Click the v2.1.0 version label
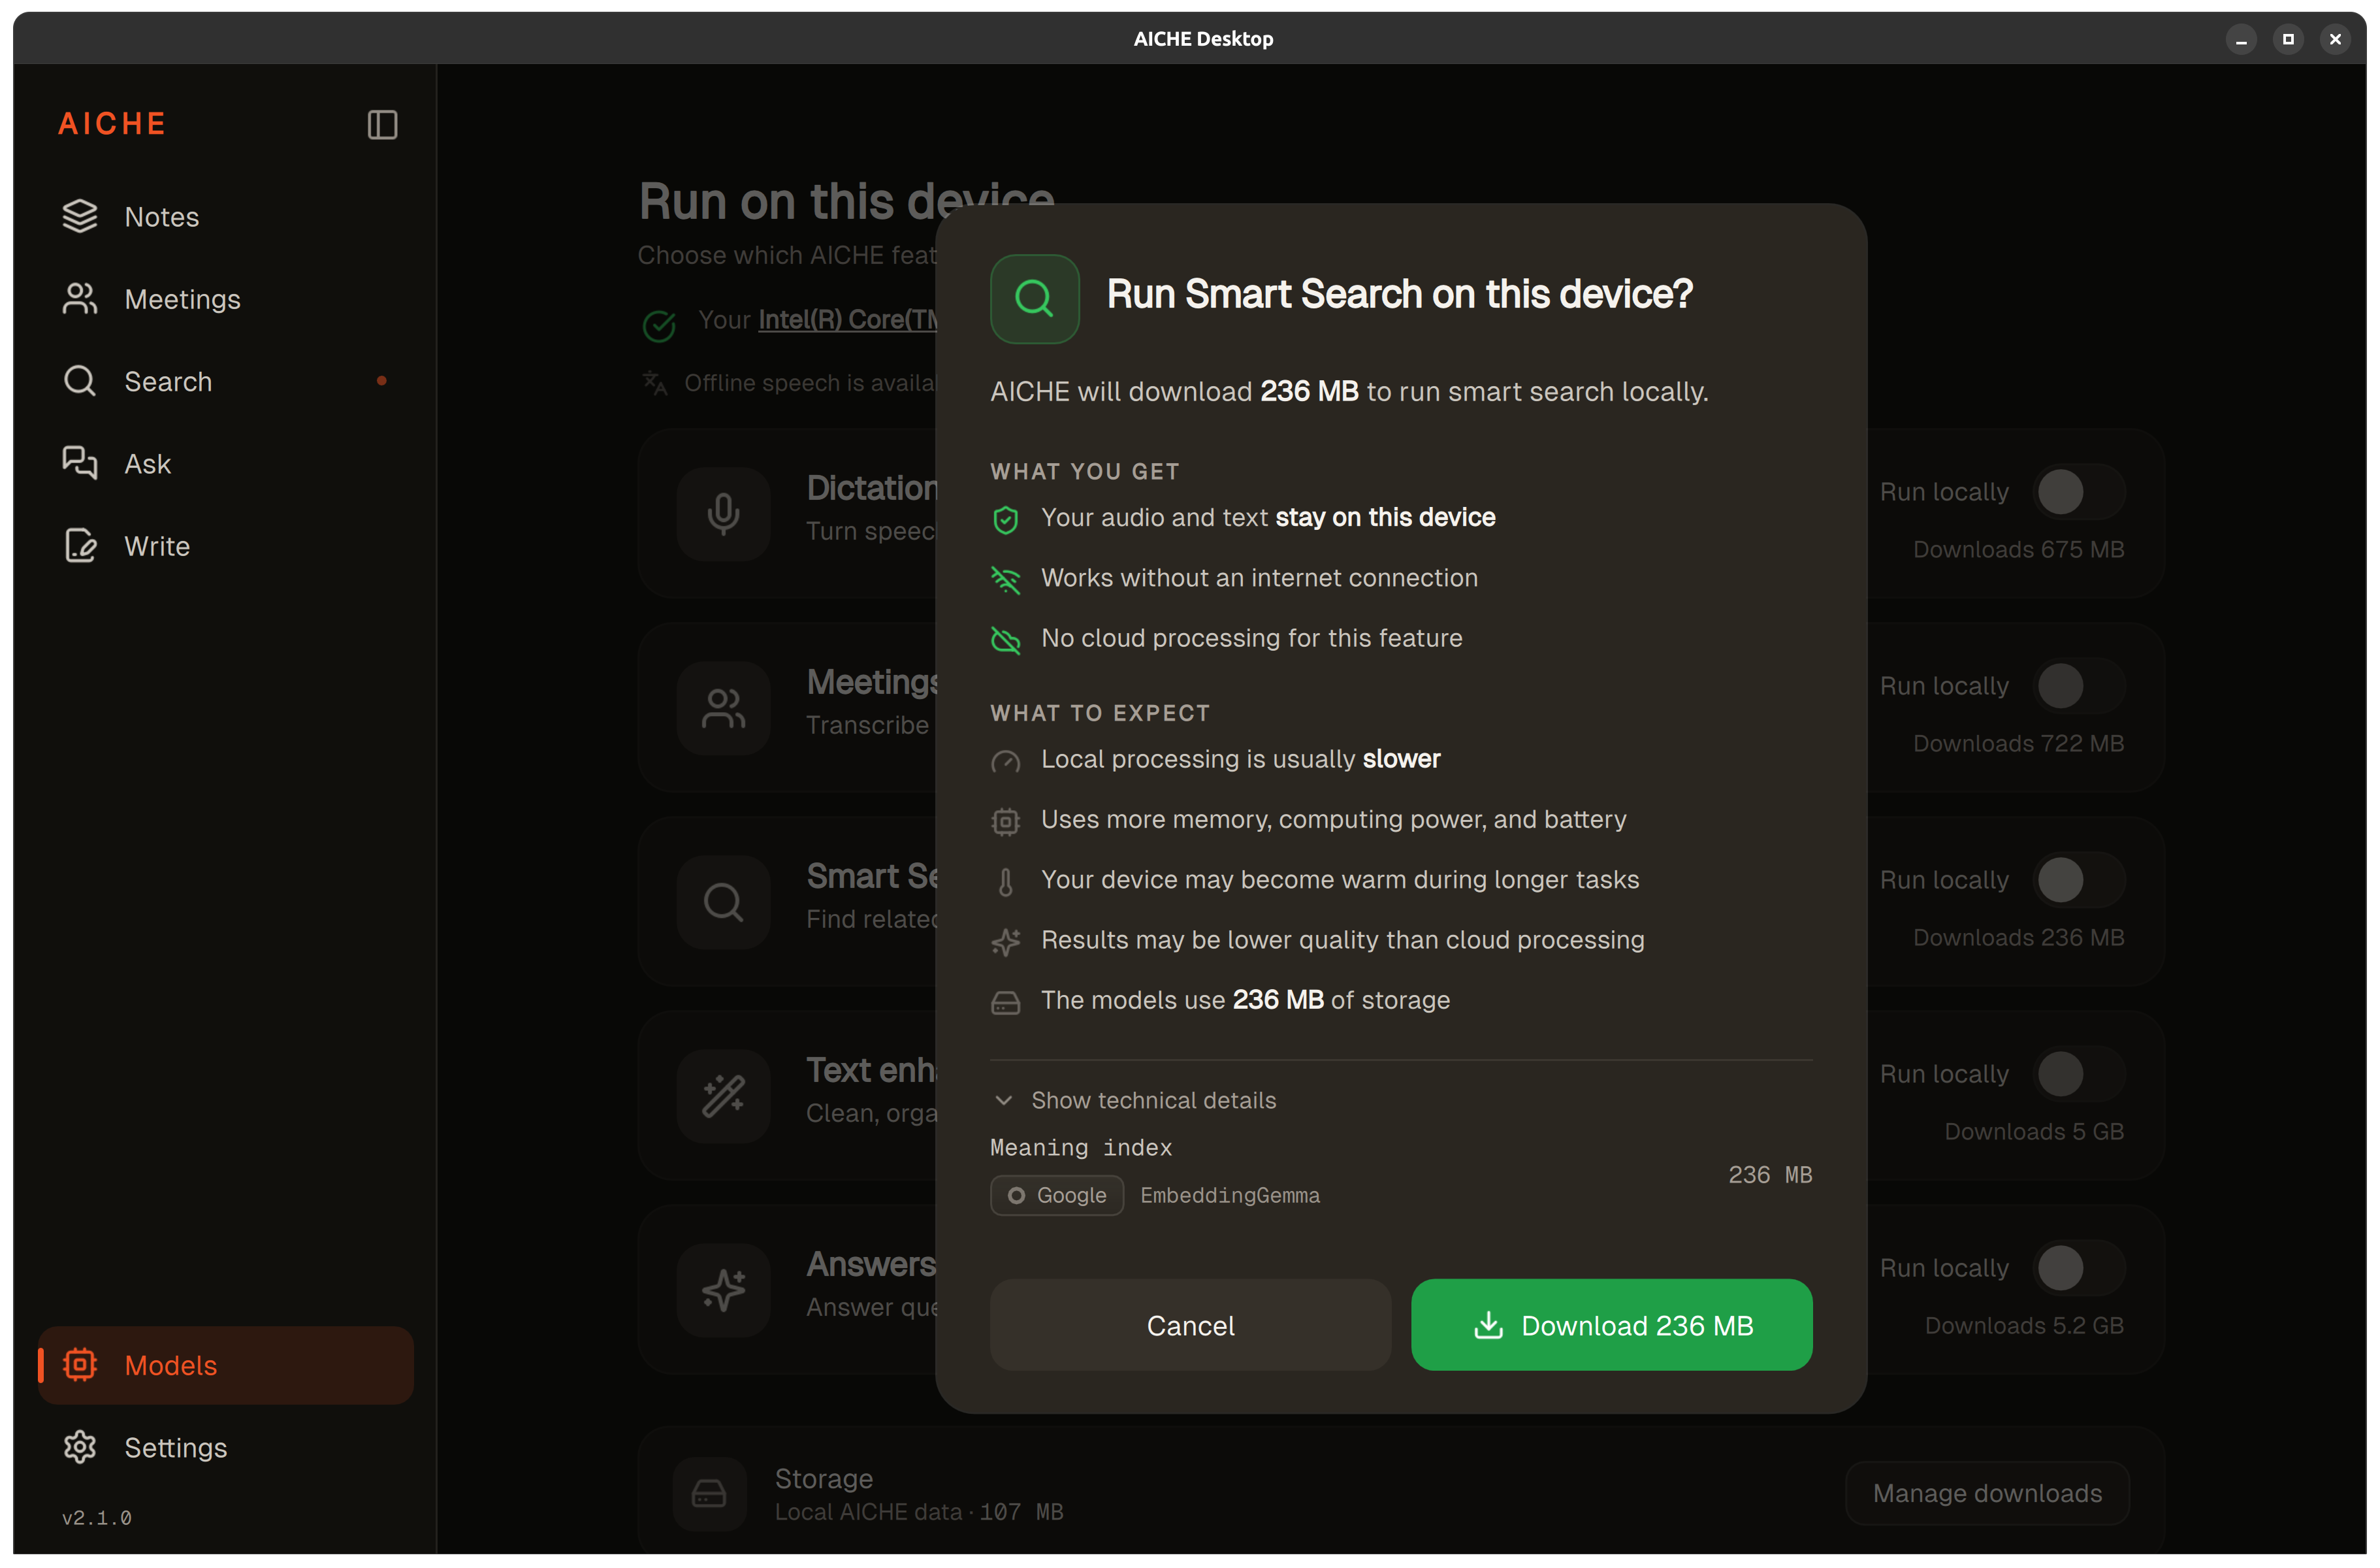This screenshot has width=2380, height=1568. click(97, 1518)
